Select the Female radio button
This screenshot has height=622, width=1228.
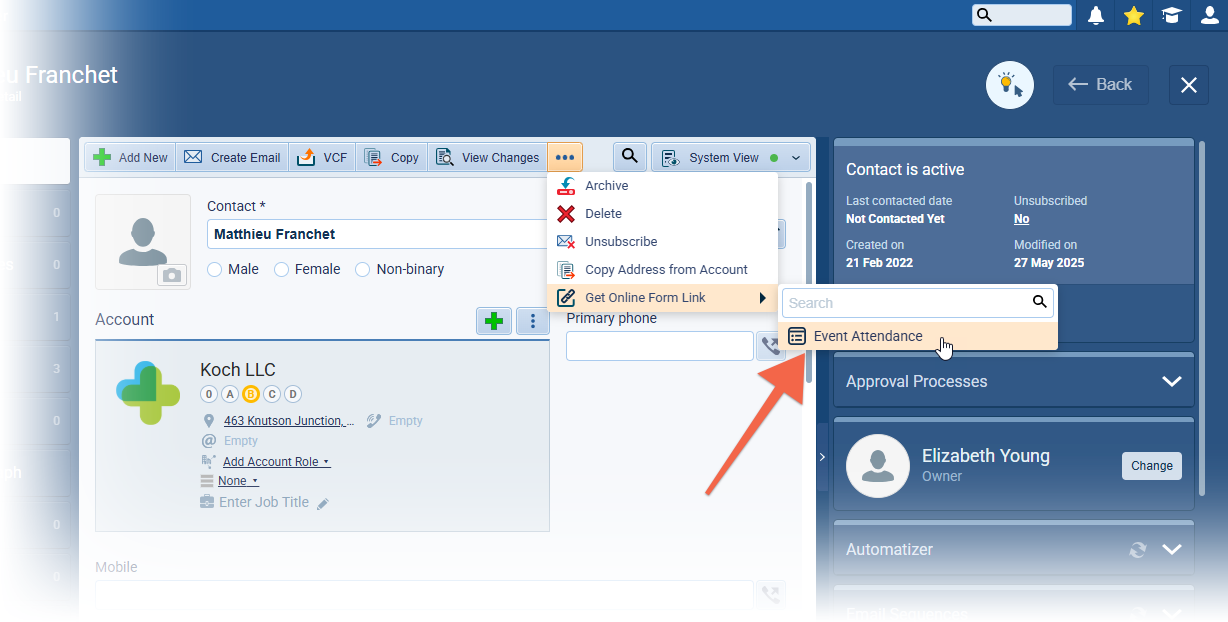(x=281, y=269)
